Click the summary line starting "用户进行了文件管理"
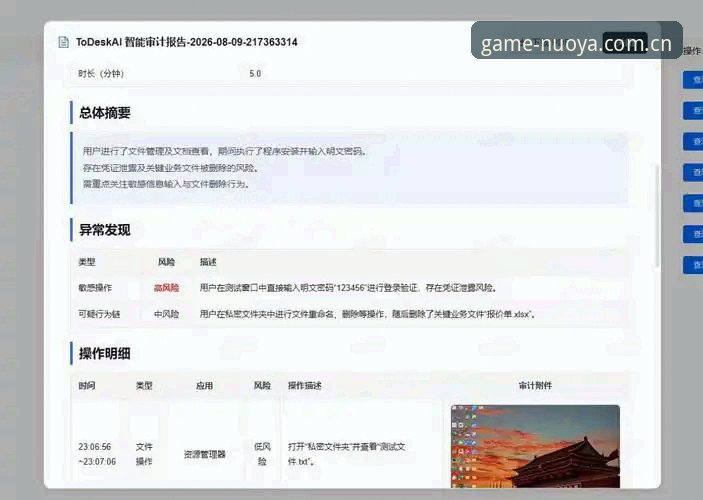The width and height of the screenshot is (703, 500). (225, 152)
